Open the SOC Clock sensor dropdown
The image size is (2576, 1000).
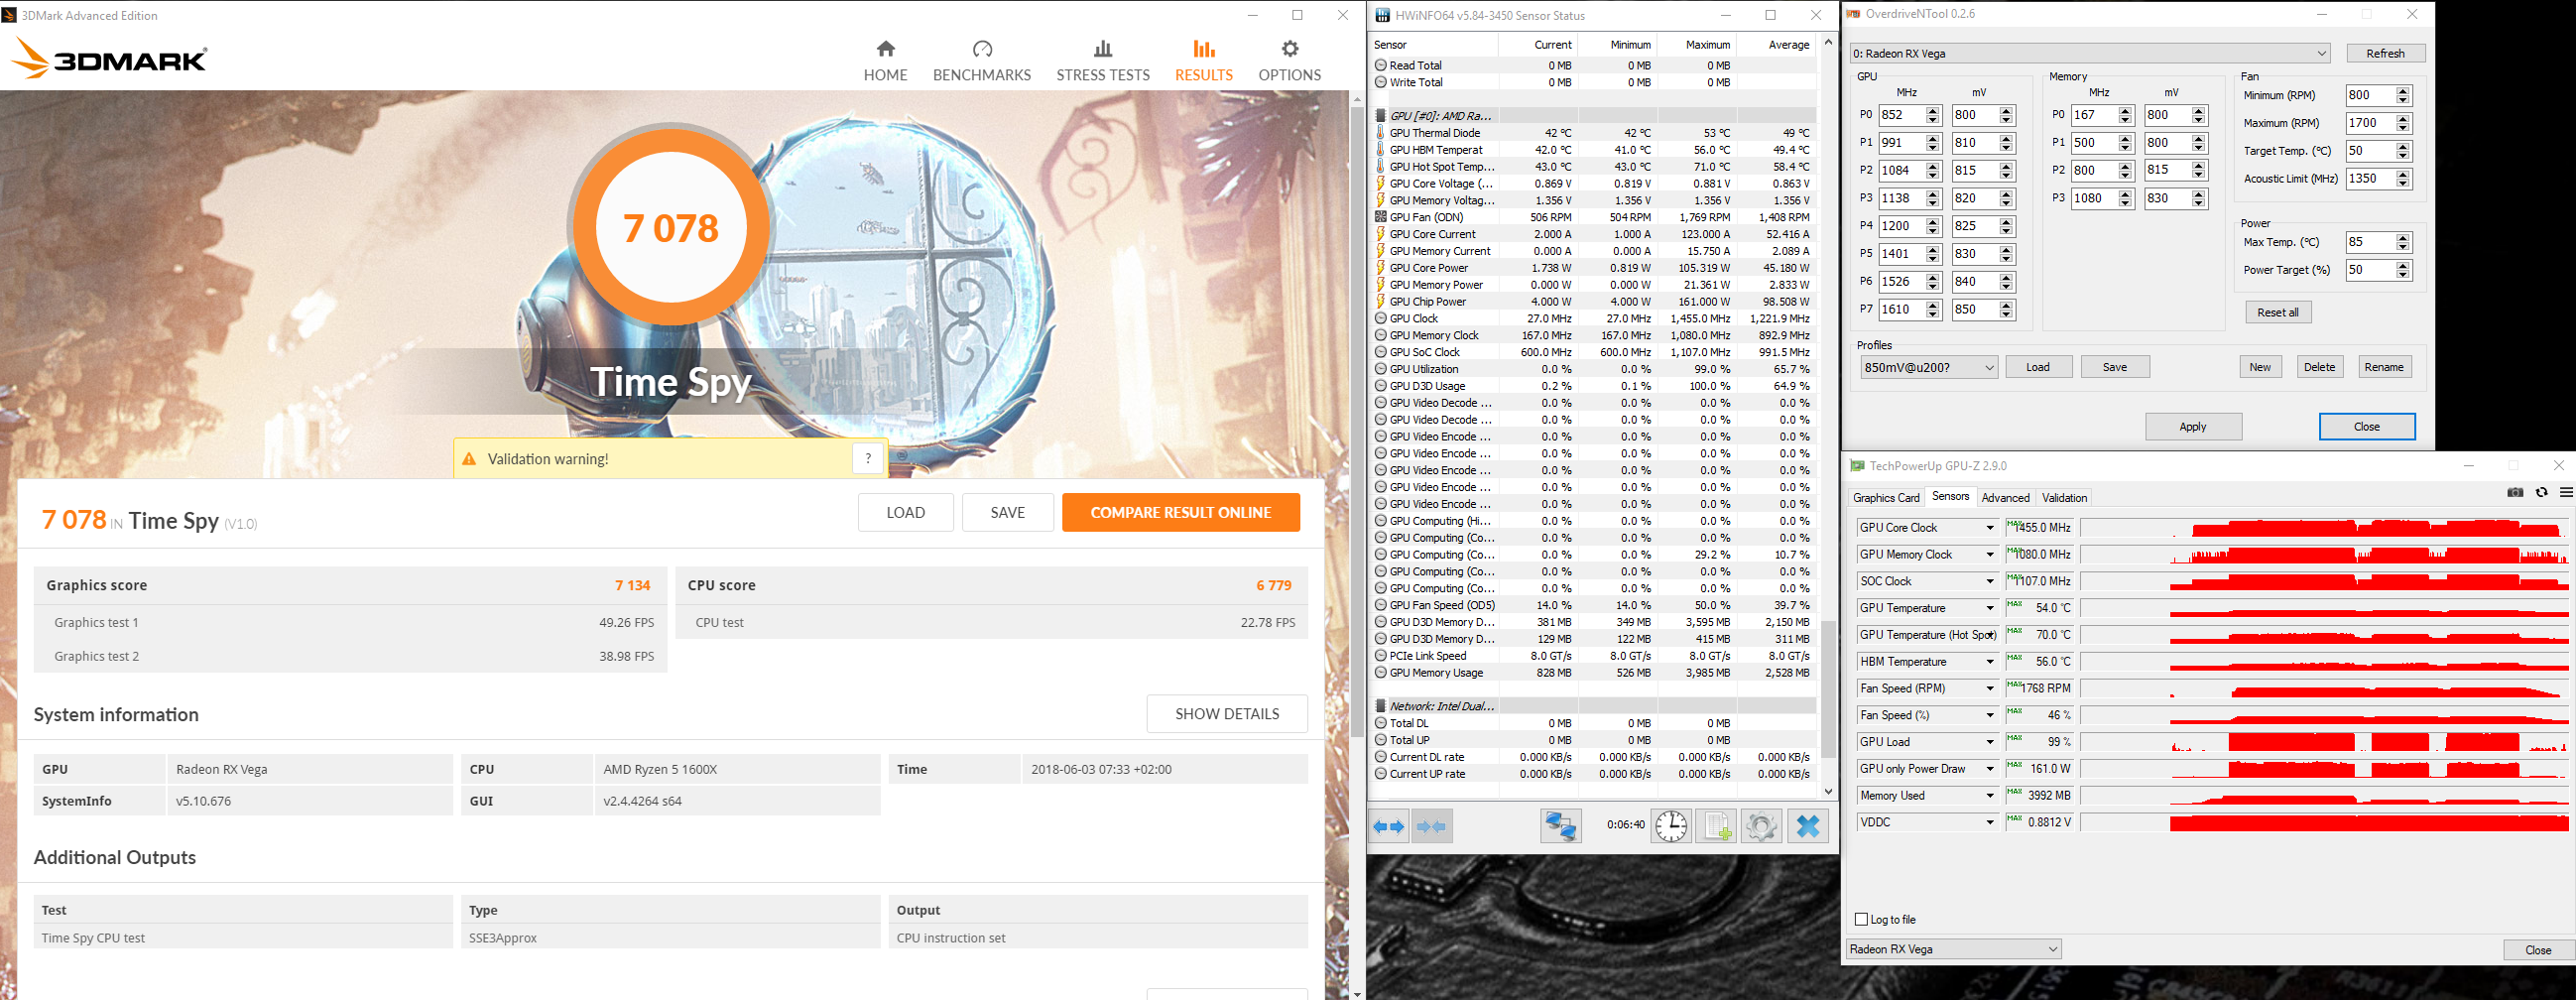1990,582
